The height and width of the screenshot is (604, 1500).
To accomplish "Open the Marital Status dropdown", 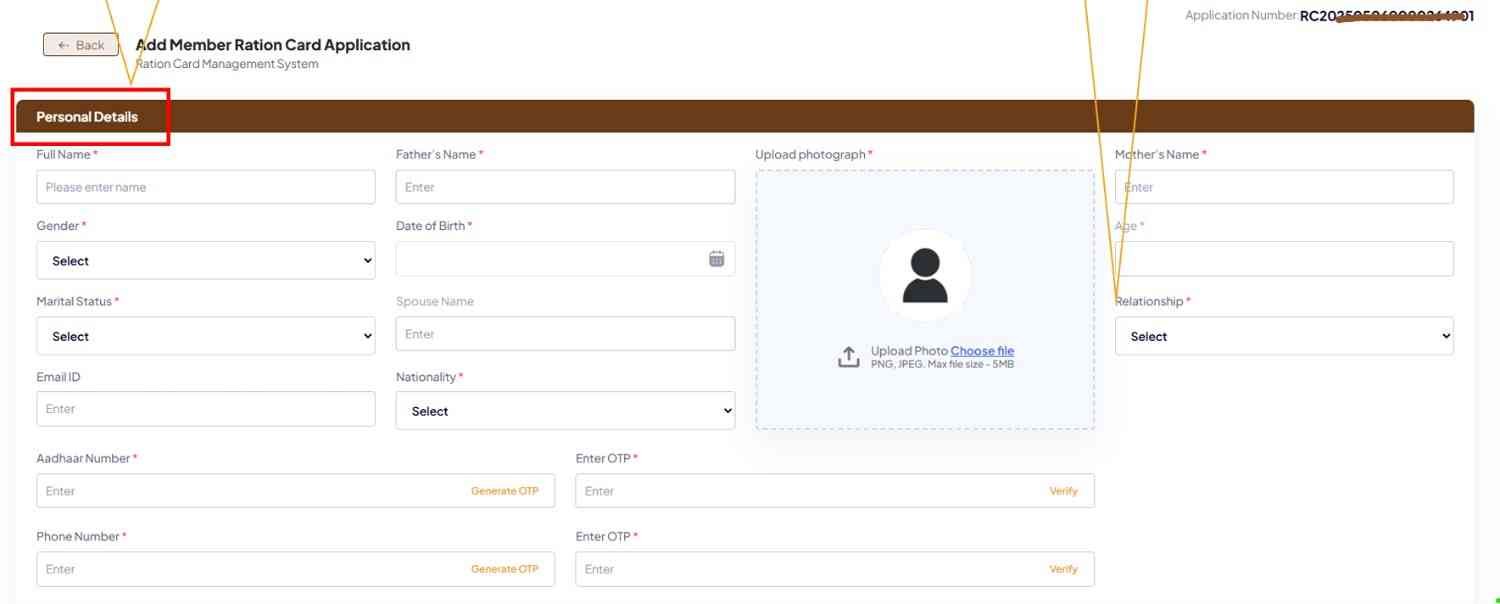I will pos(206,336).
